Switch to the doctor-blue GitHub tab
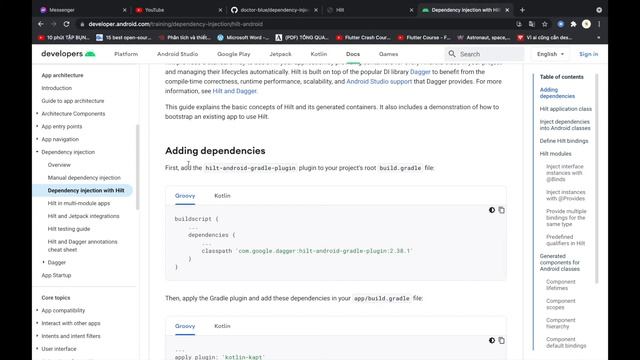This screenshot has width=640, height=360. [273, 10]
